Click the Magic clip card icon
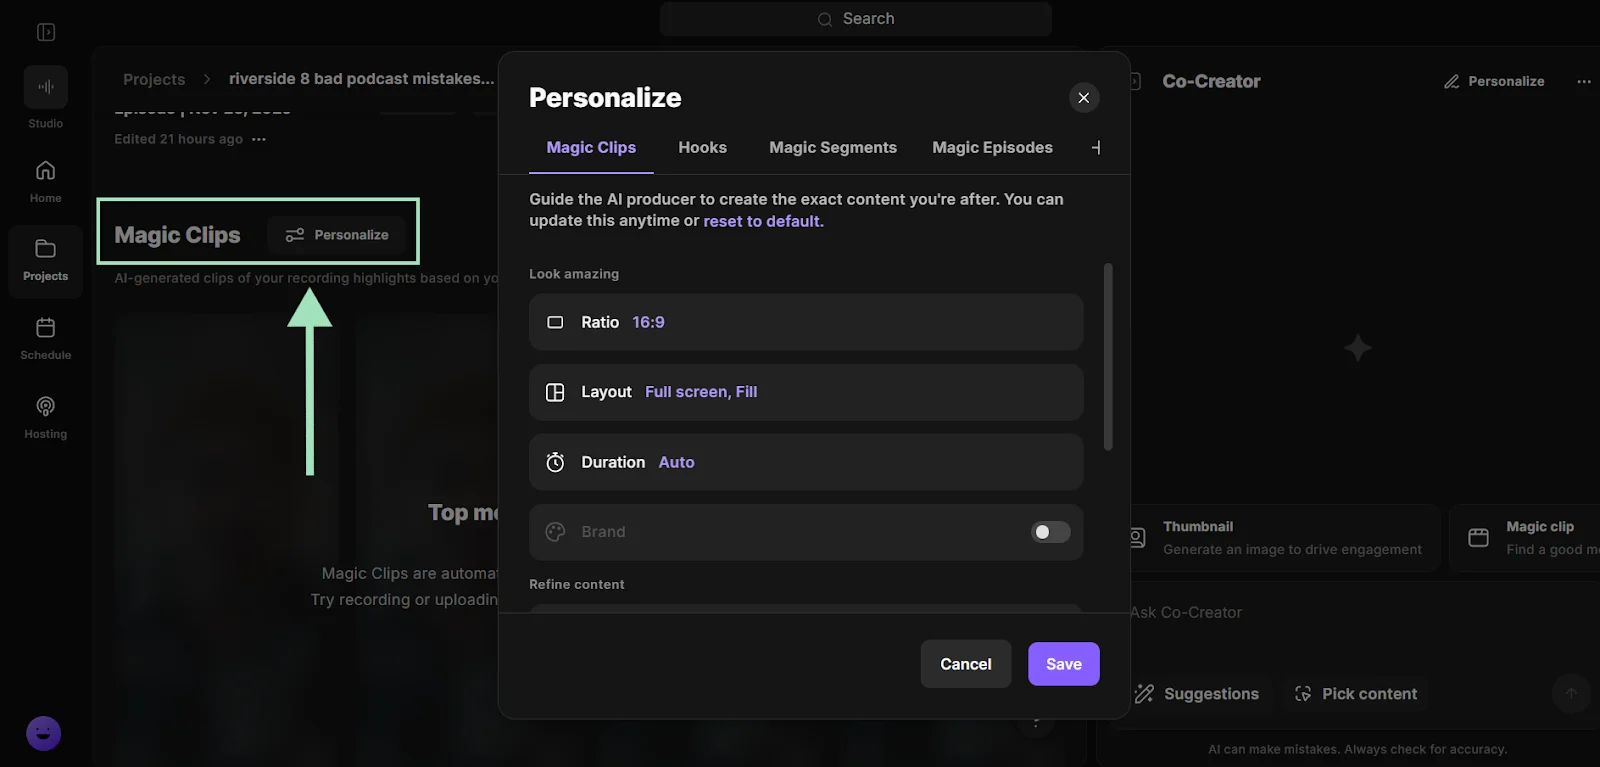 [1478, 538]
